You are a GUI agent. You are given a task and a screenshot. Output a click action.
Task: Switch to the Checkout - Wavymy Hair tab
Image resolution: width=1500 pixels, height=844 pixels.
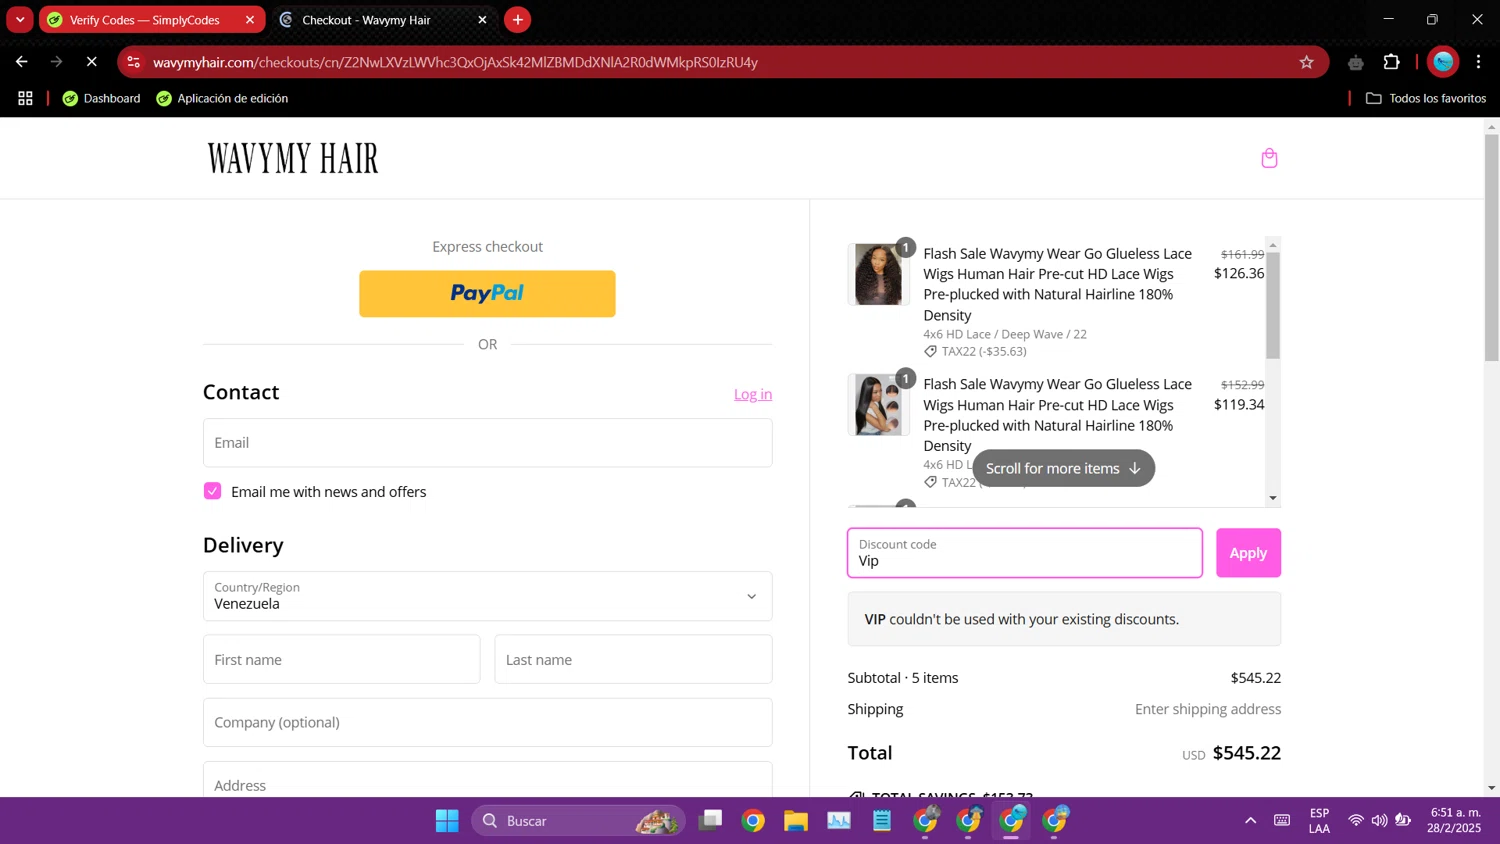pyautogui.click(x=385, y=20)
